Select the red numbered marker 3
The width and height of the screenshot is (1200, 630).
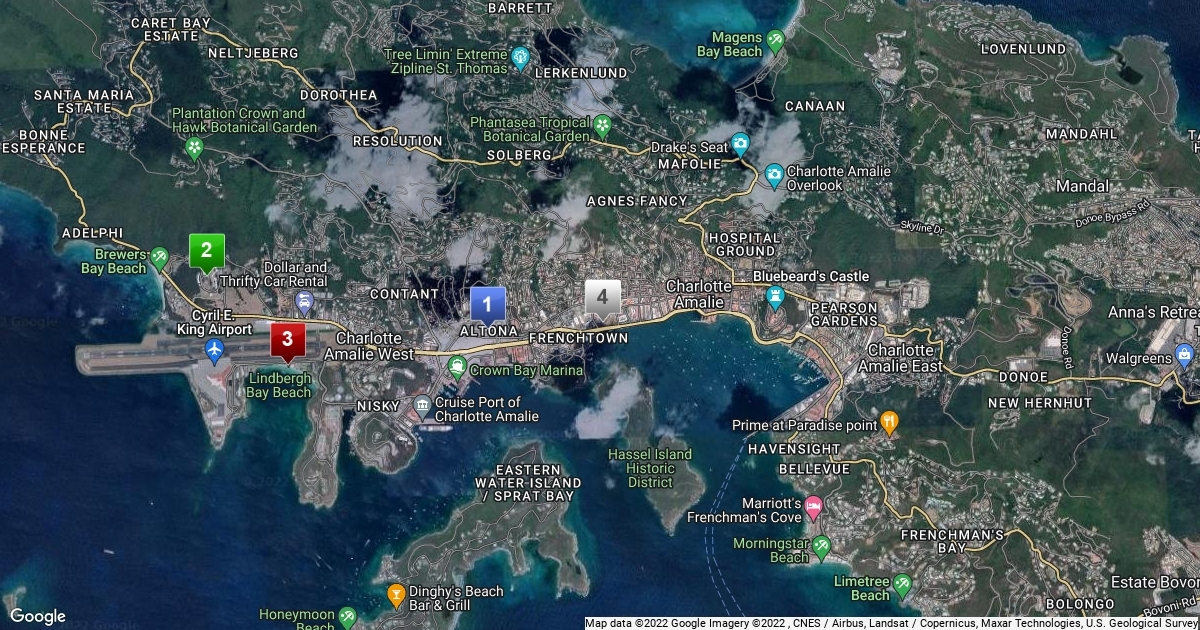[x=288, y=339]
